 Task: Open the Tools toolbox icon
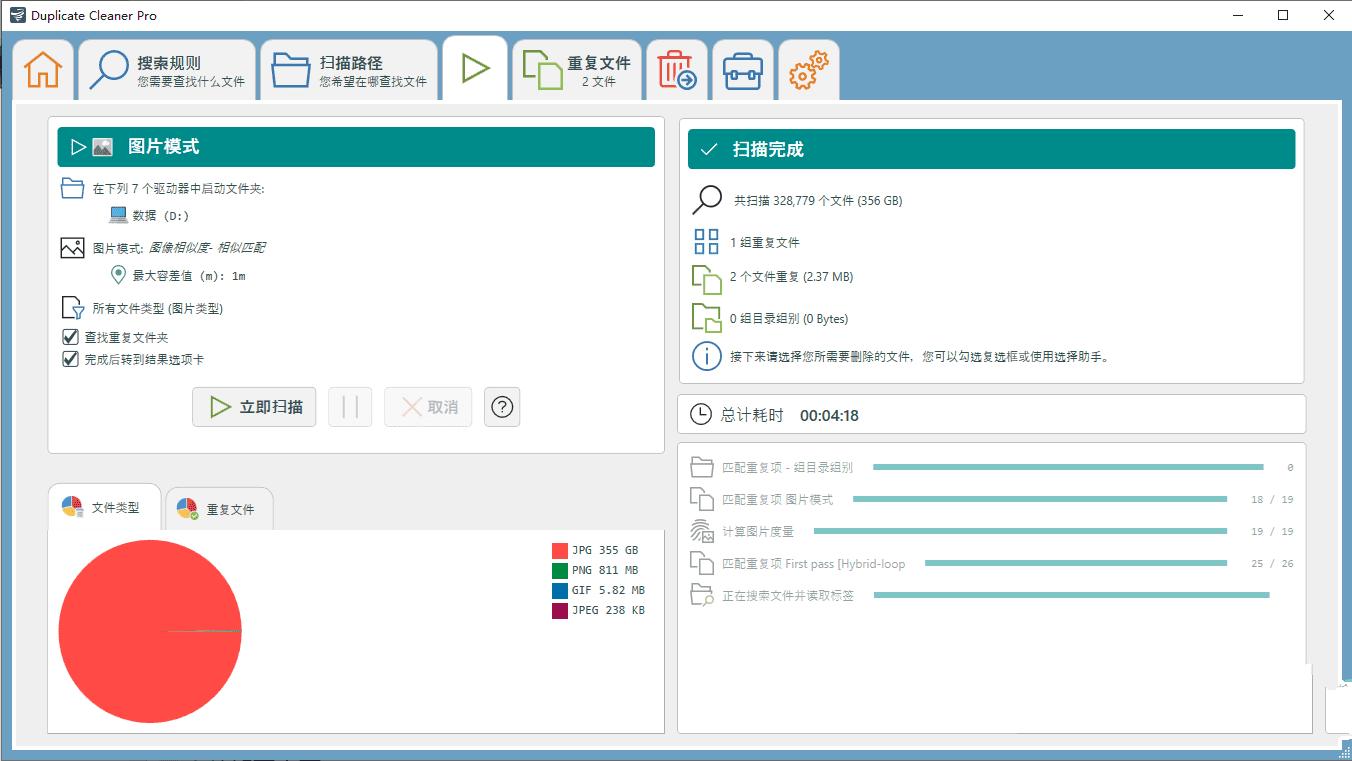pyautogui.click(x=742, y=69)
